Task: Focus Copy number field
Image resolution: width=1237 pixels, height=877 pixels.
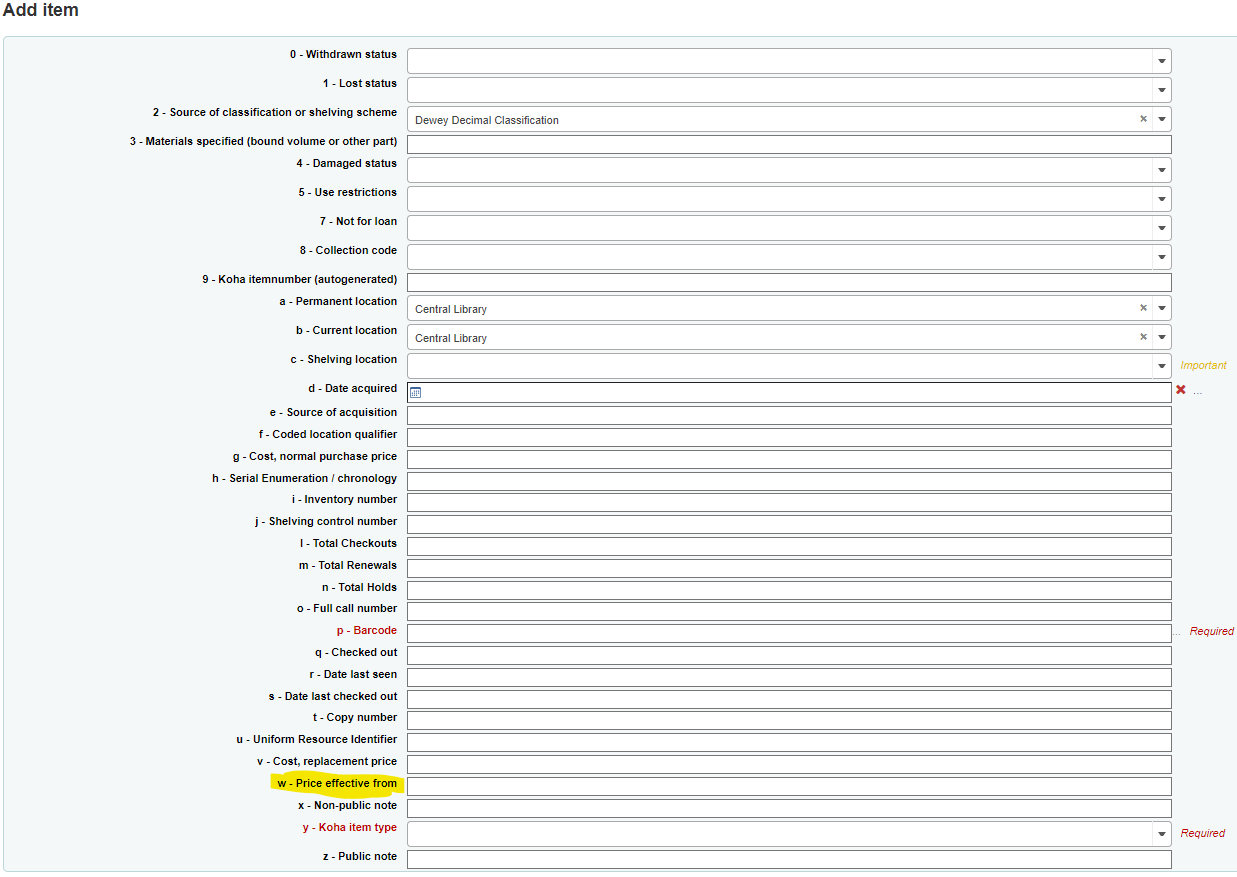Action: pyautogui.click(x=789, y=720)
